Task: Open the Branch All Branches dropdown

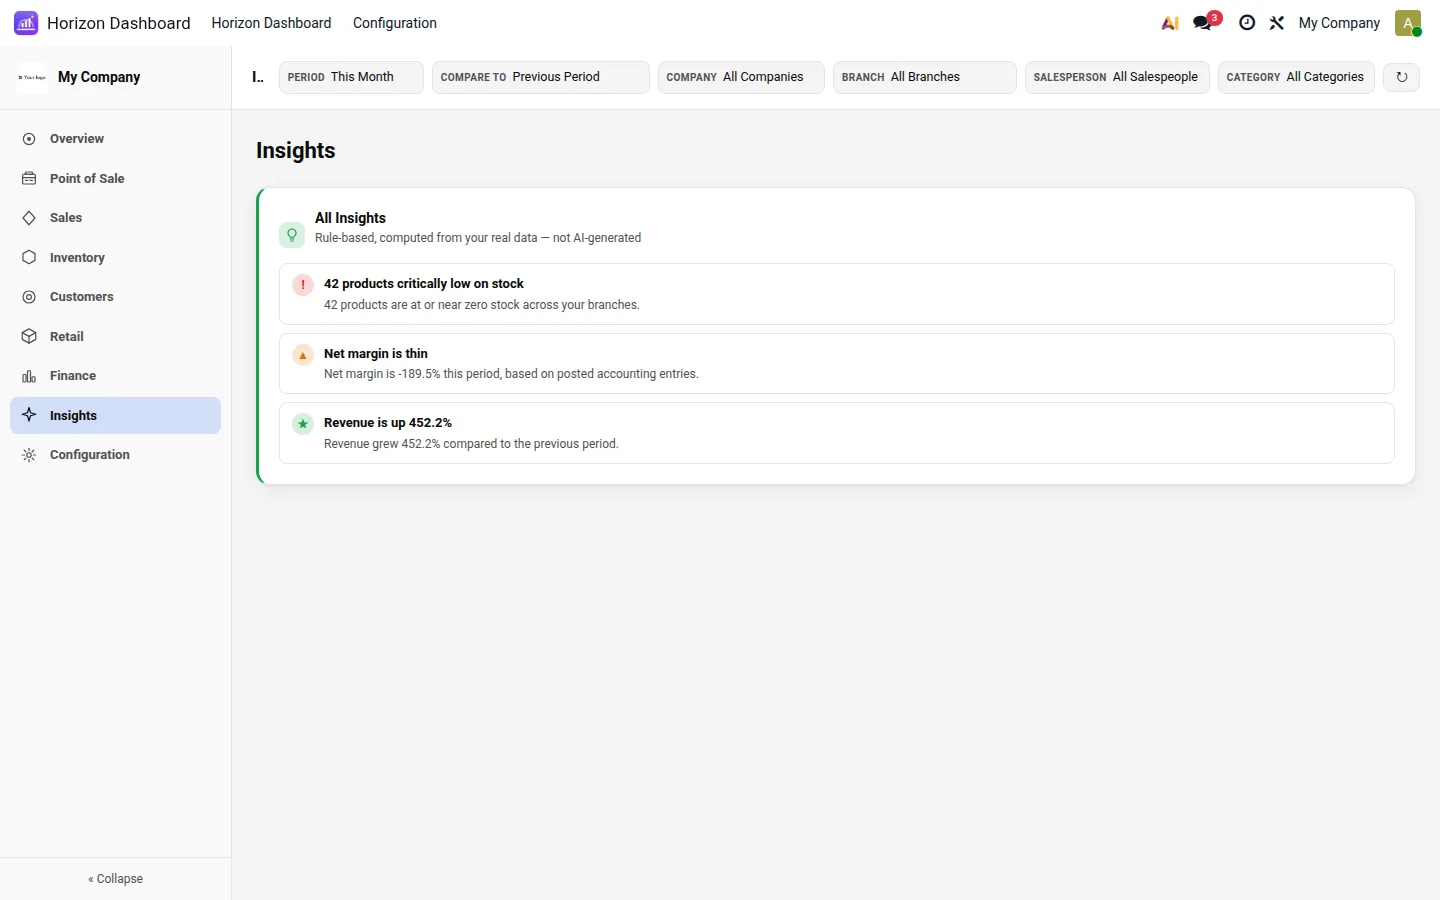Action: (x=925, y=77)
